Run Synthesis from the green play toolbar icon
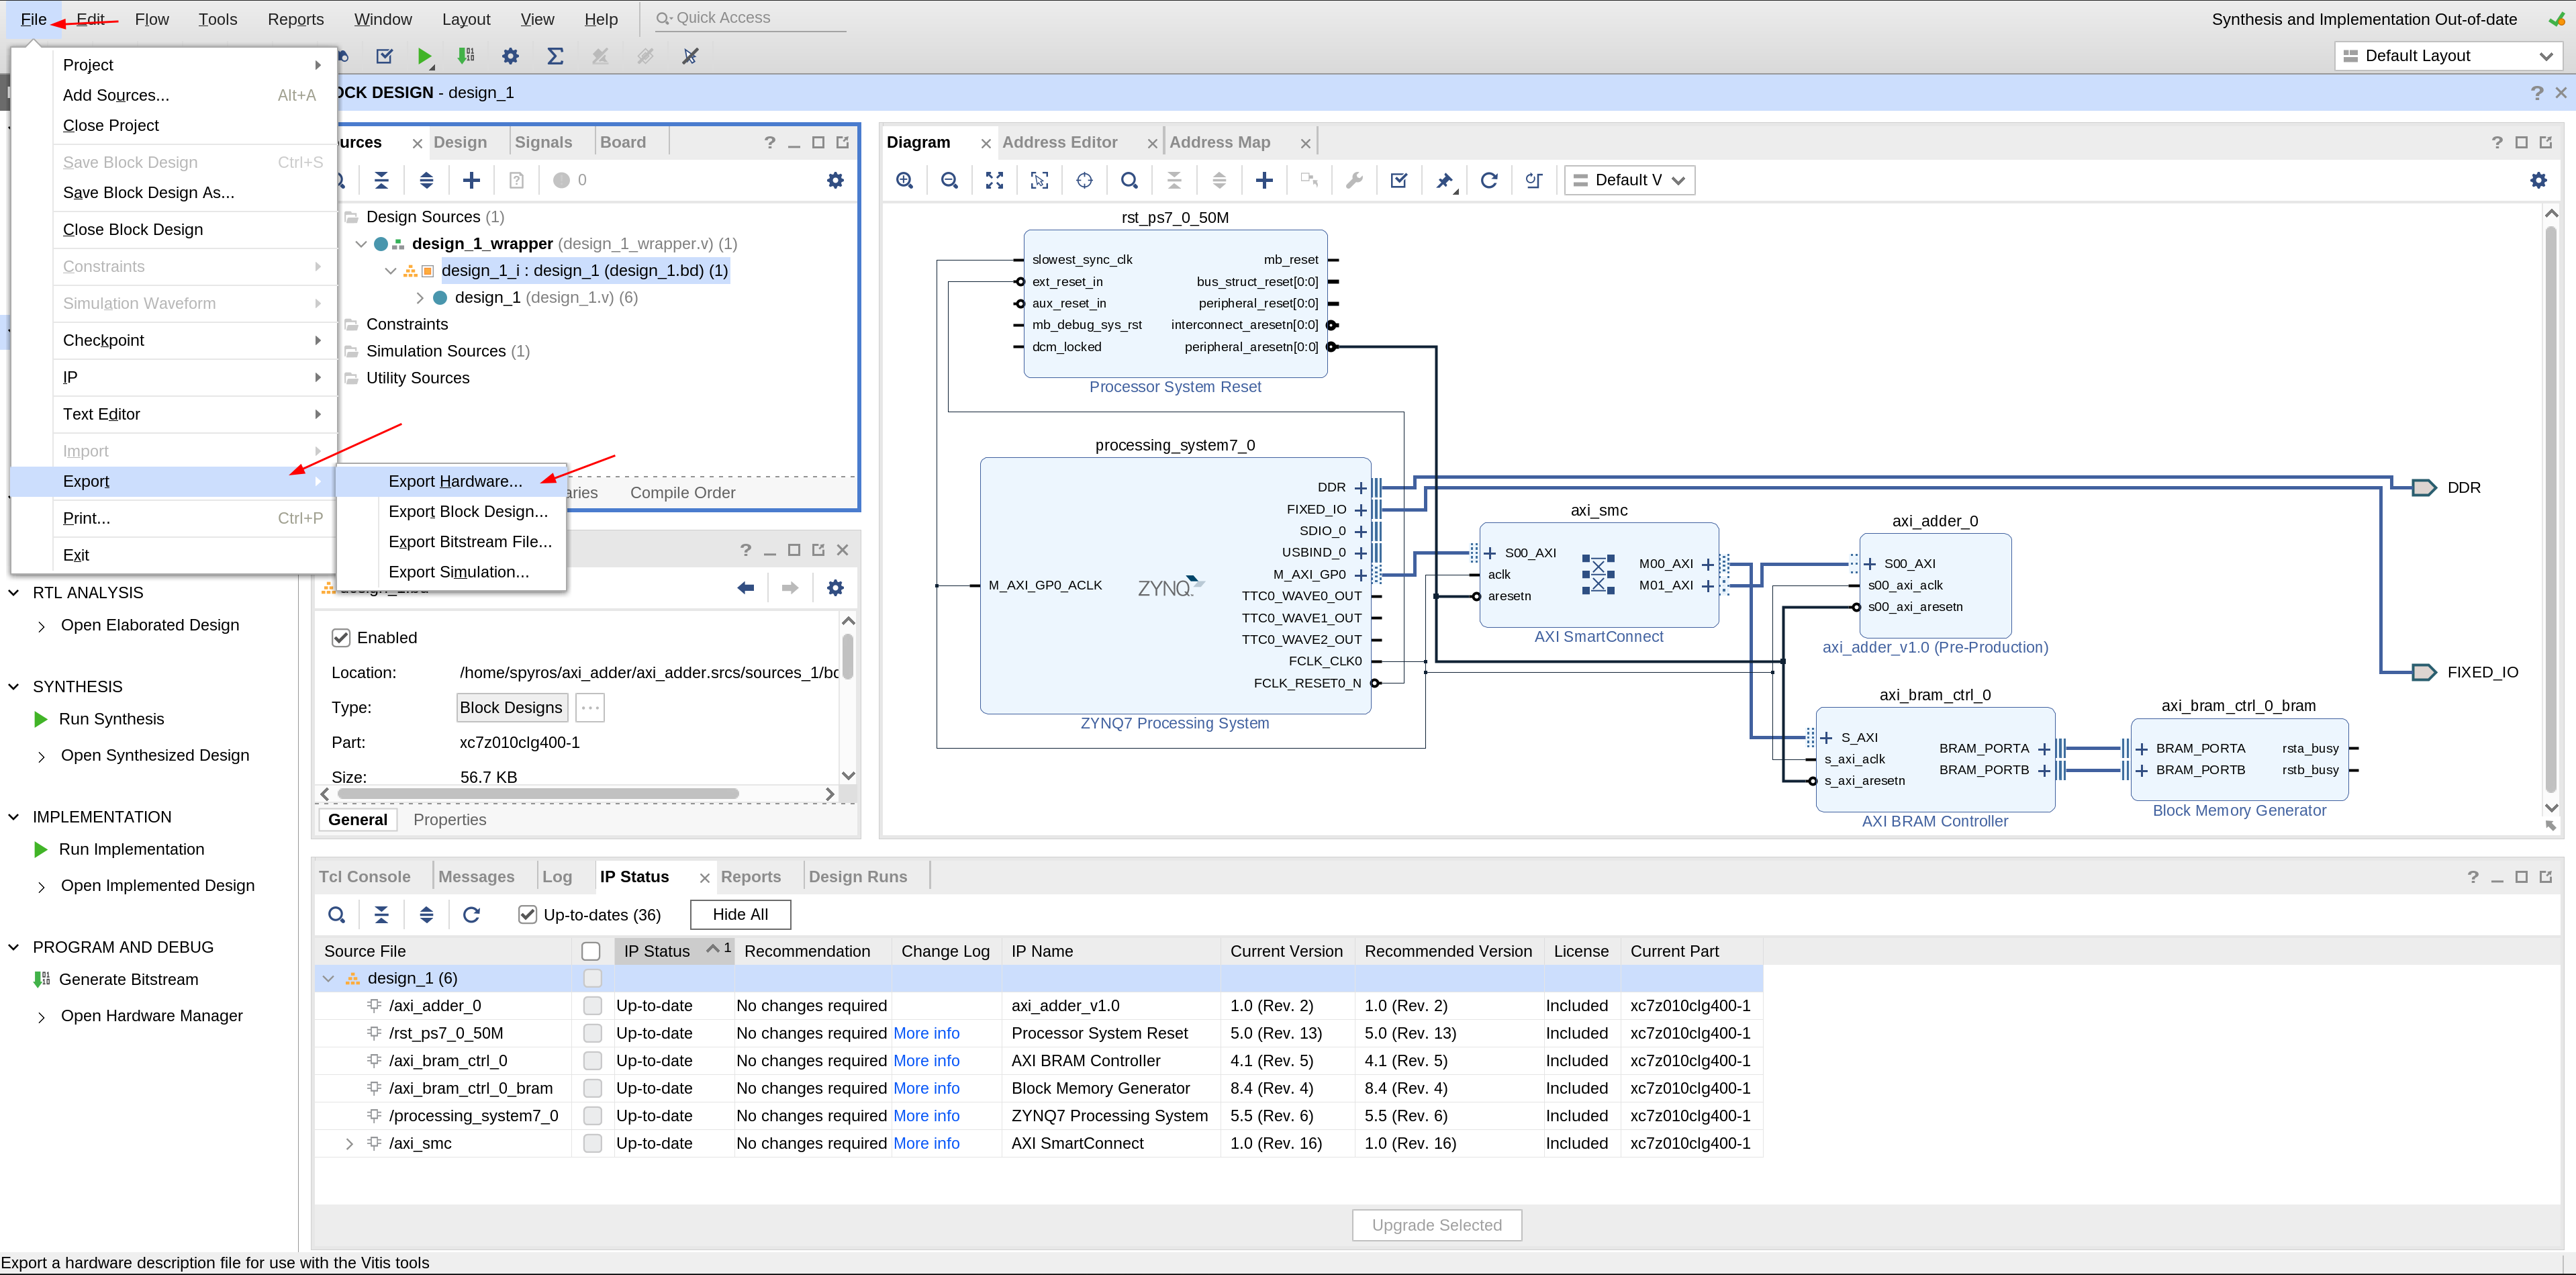 [425, 56]
